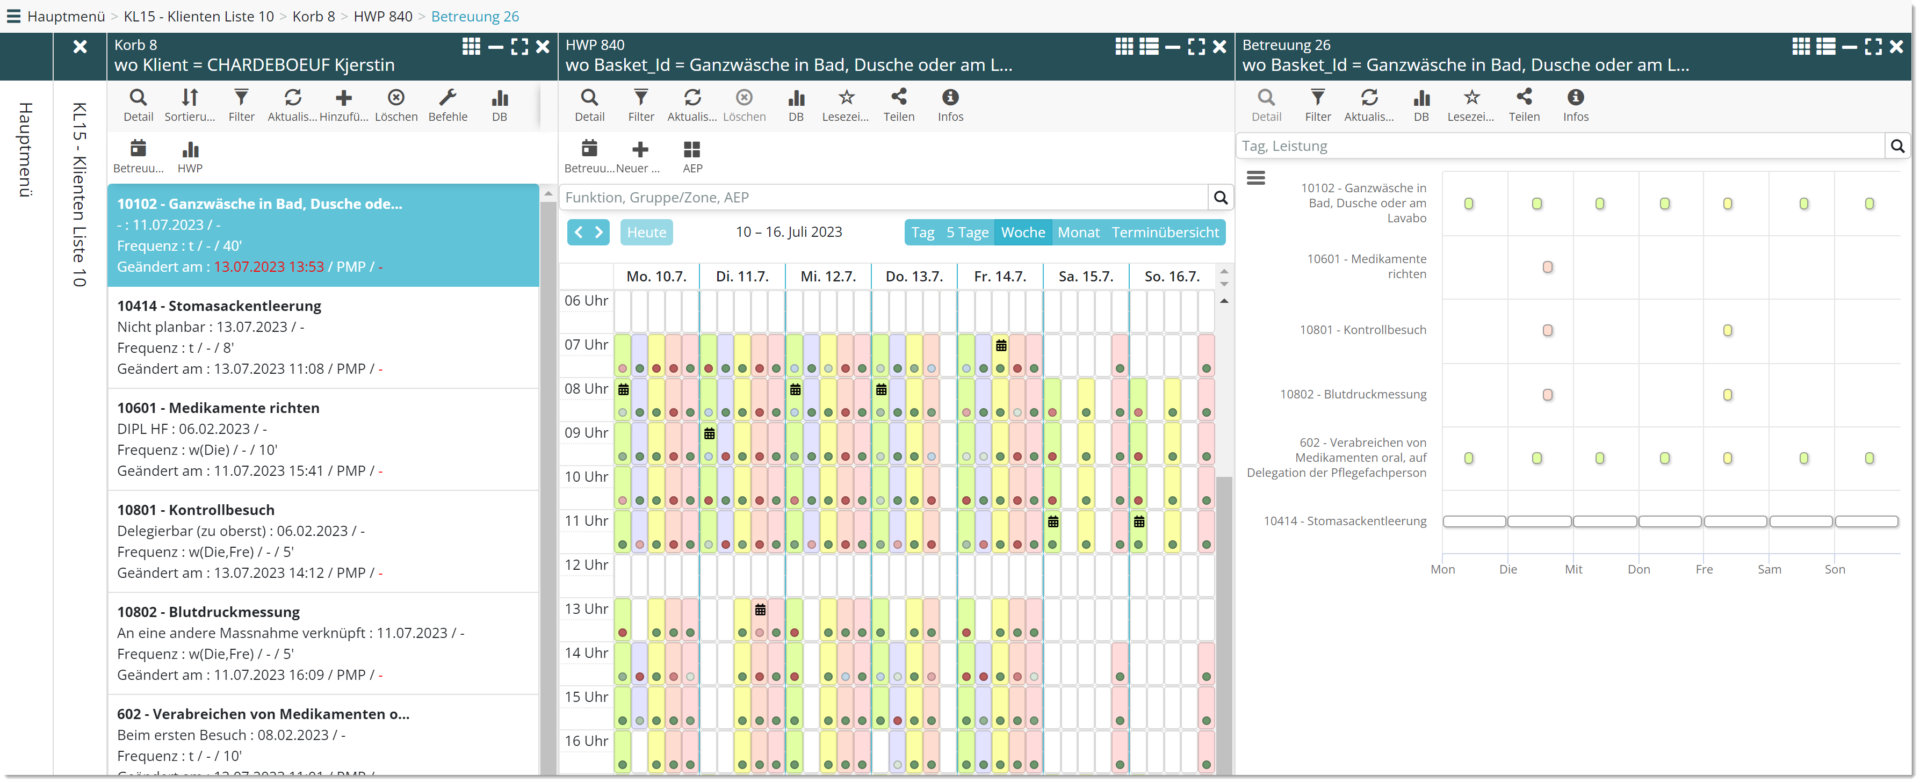
Task: Click KL15 - Klienten Liste 10 breadcrumb
Action: (x=198, y=16)
